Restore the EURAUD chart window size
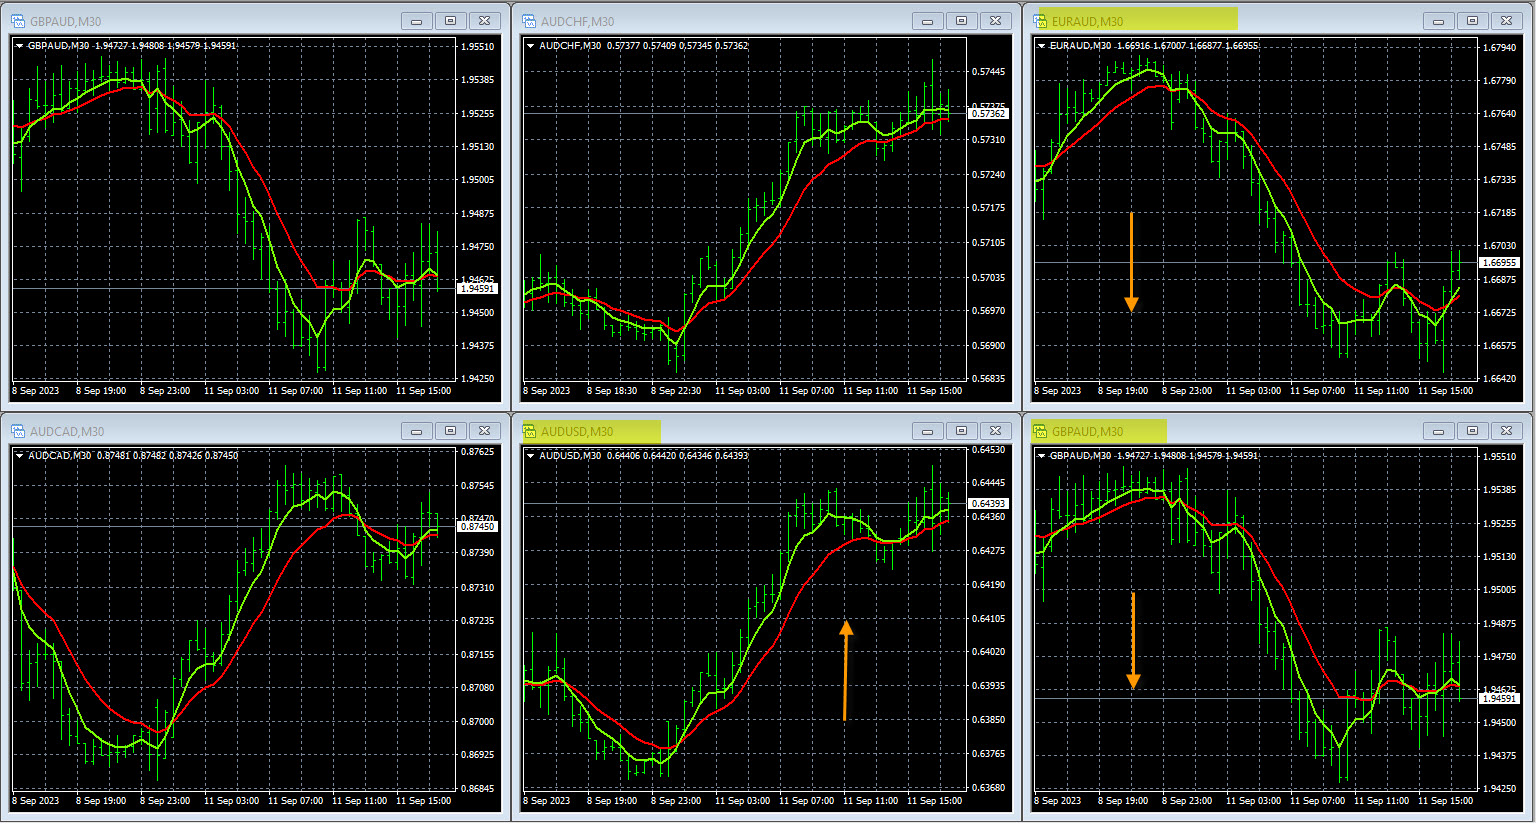 click(x=1472, y=21)
